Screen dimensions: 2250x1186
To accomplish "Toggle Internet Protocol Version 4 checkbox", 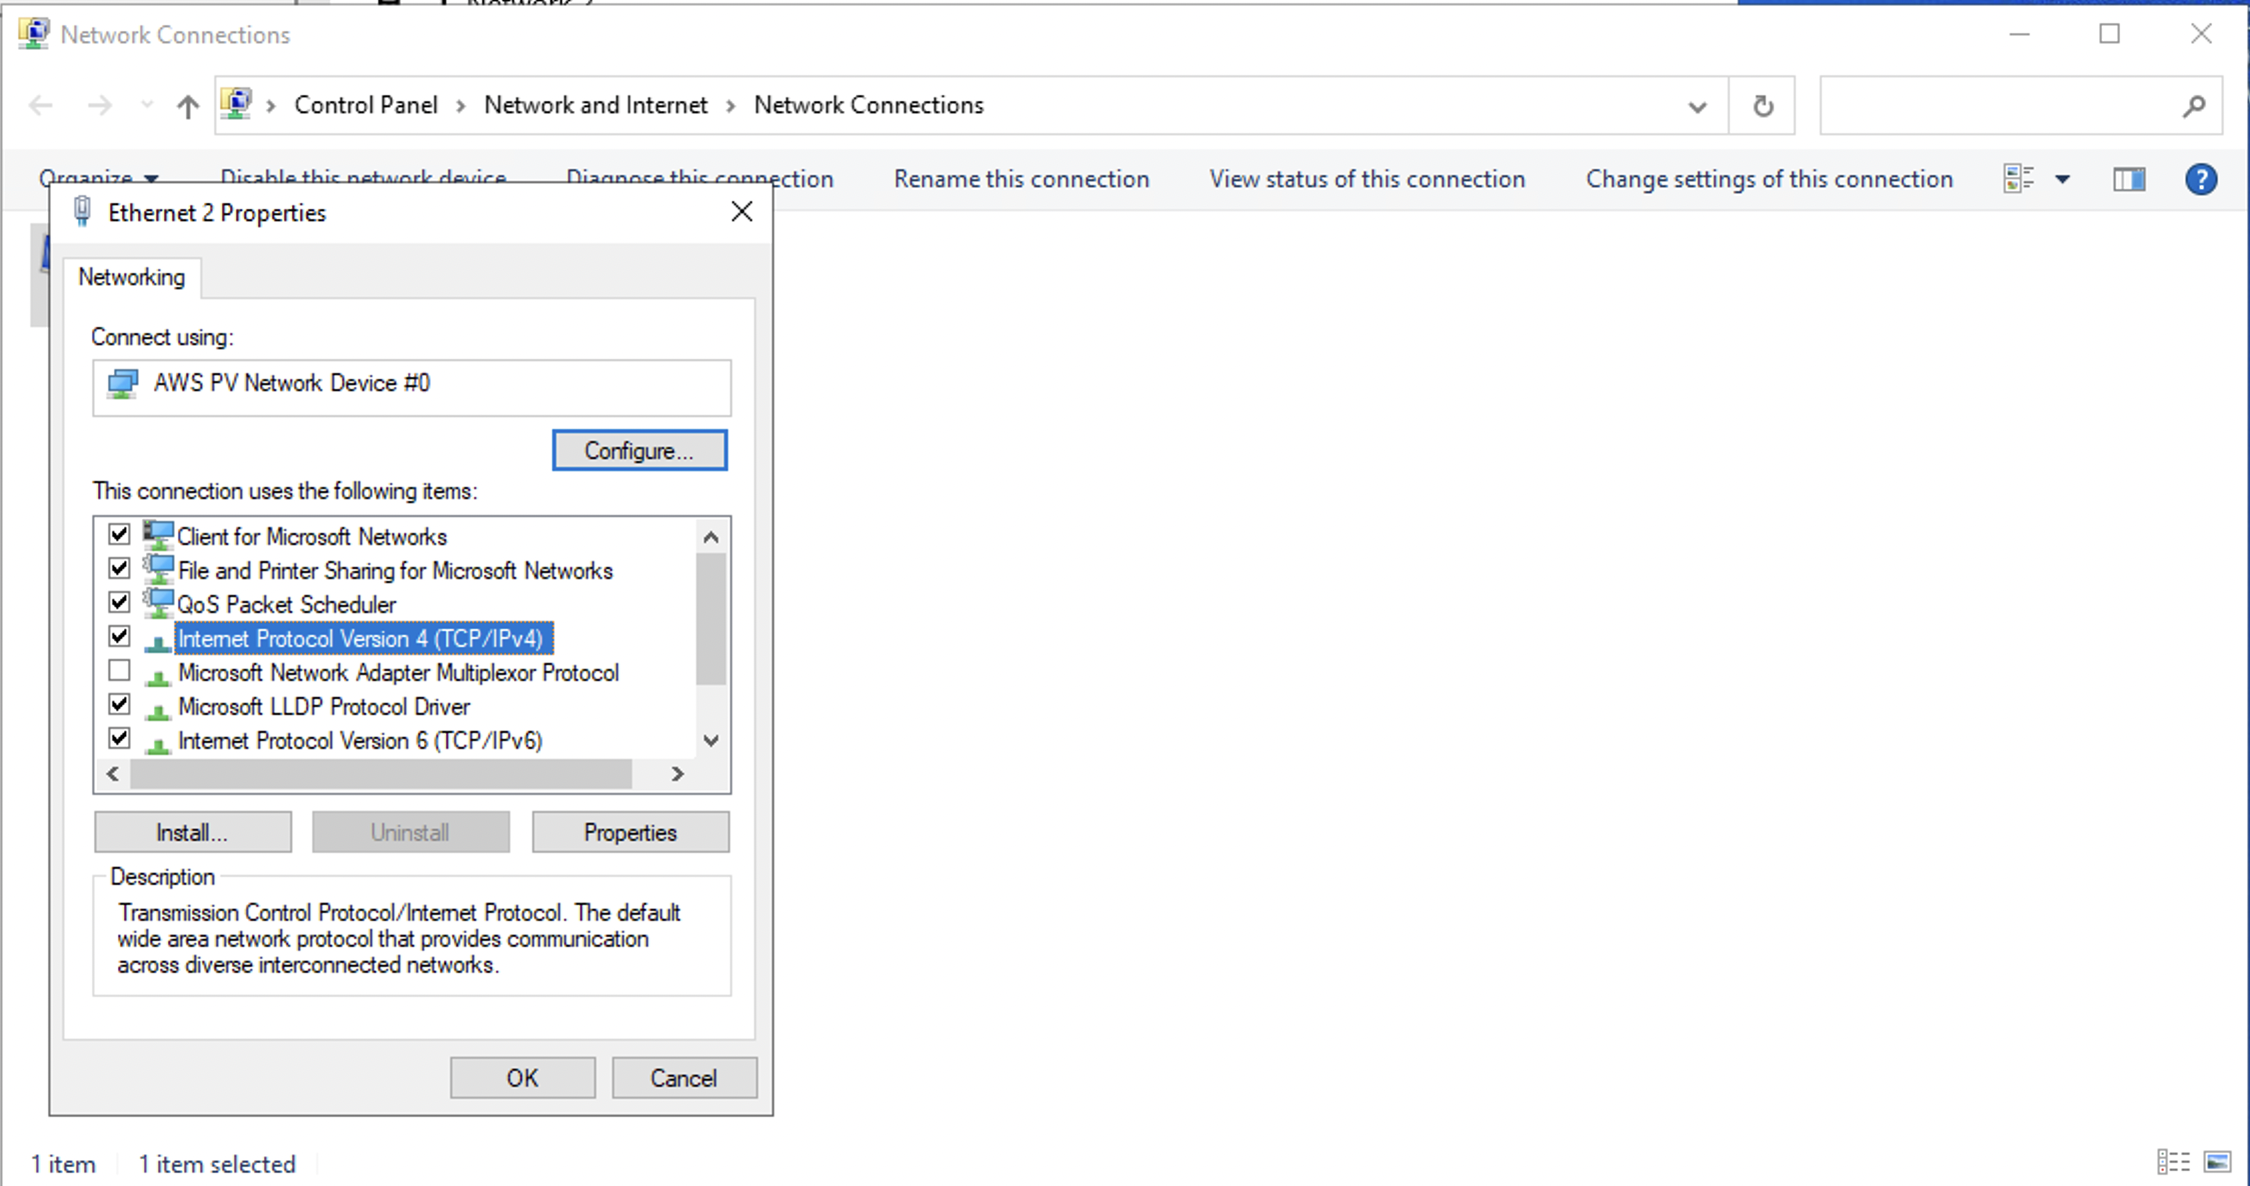I will coord(119,637).
